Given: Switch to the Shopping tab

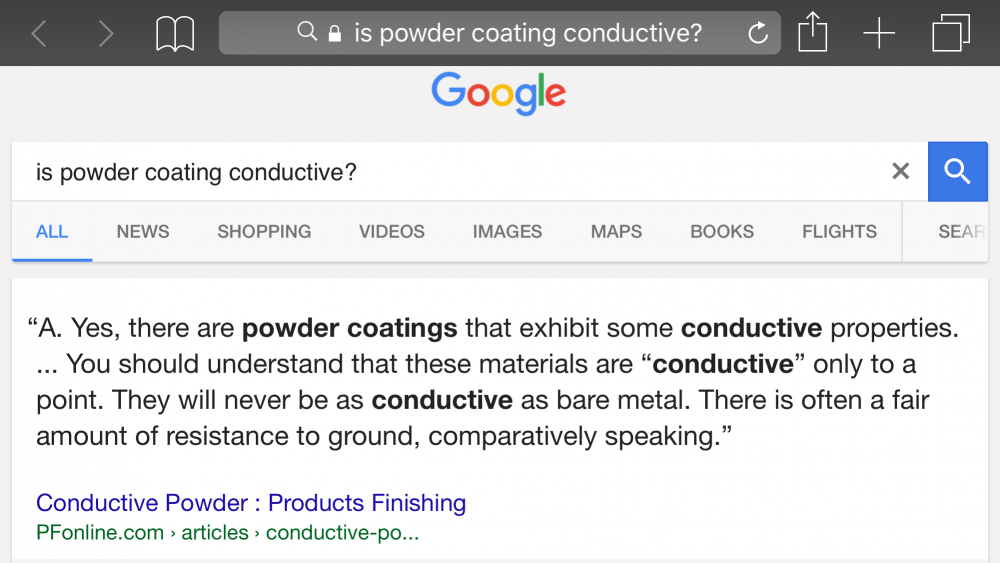Looking at the screenshot, I should (x=264, y=231).
